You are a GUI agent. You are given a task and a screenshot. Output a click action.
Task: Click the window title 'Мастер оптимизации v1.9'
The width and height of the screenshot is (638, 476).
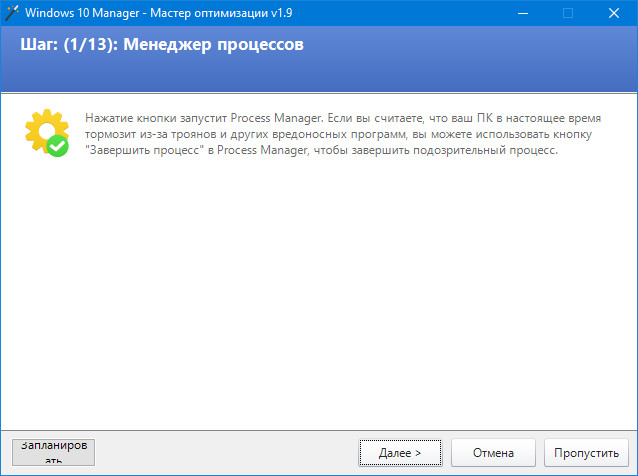[x=221, y=13]
